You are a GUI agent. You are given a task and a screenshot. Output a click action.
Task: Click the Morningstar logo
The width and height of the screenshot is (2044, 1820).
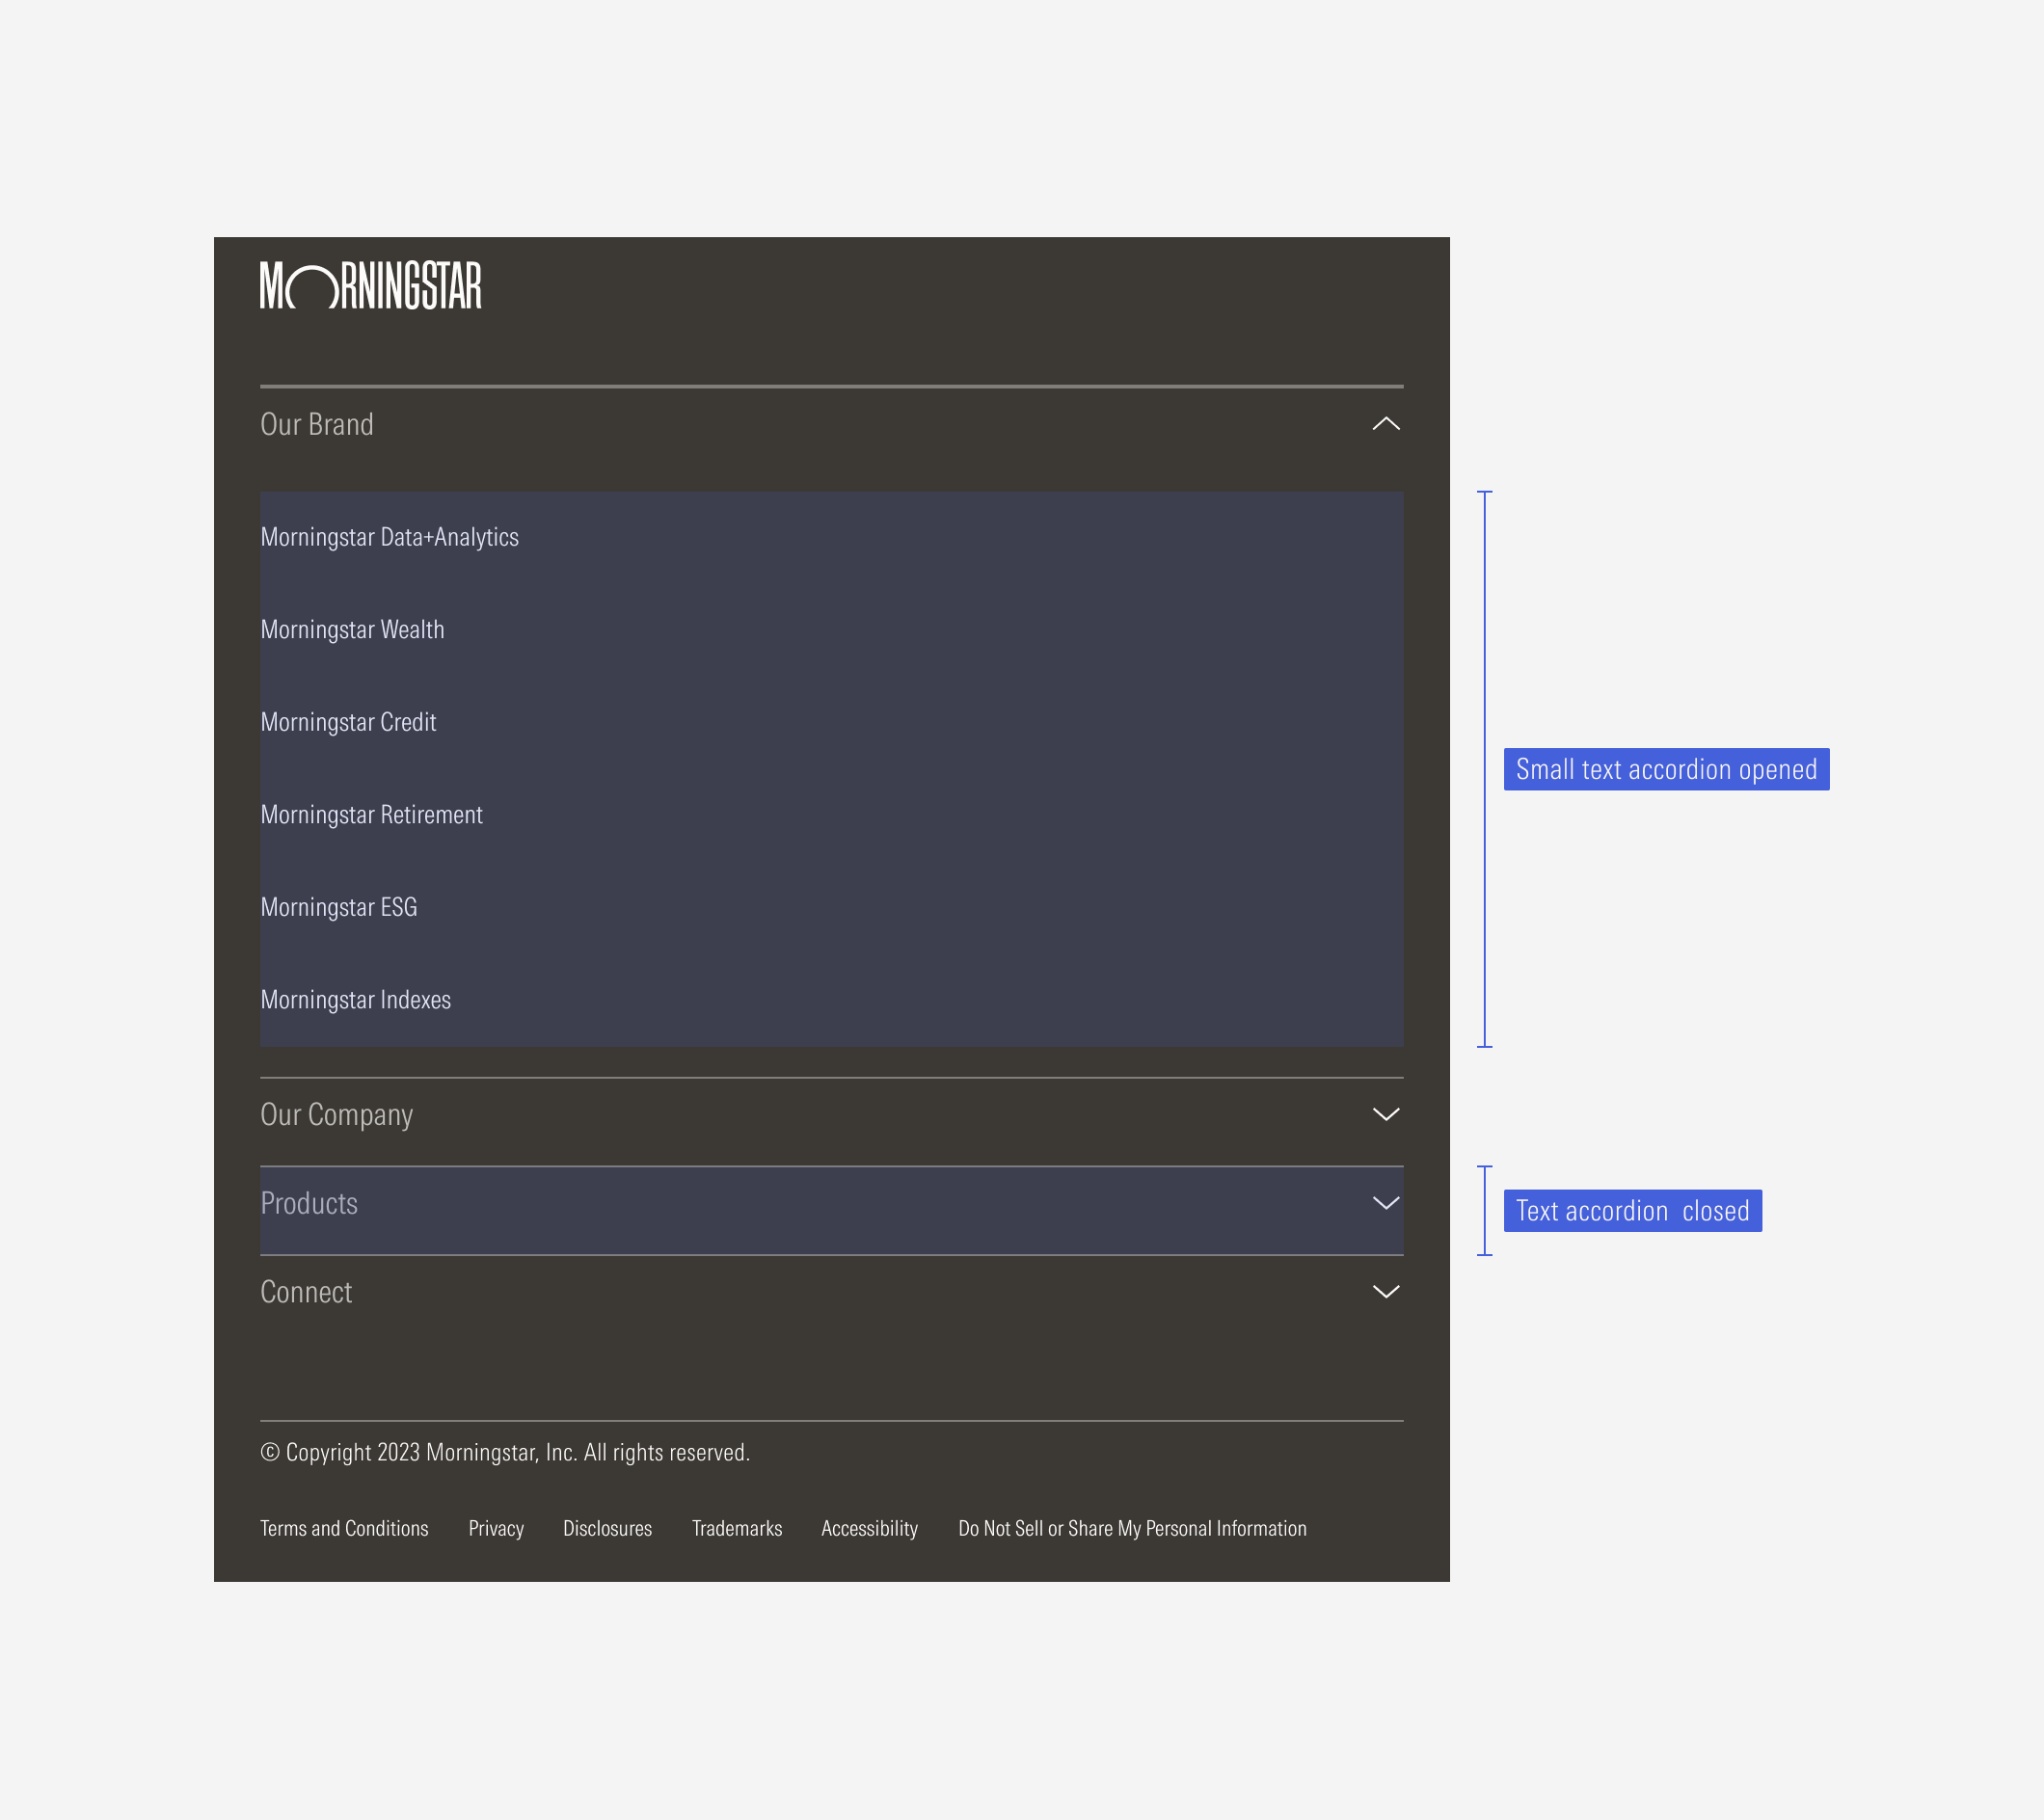coord(370,286)
